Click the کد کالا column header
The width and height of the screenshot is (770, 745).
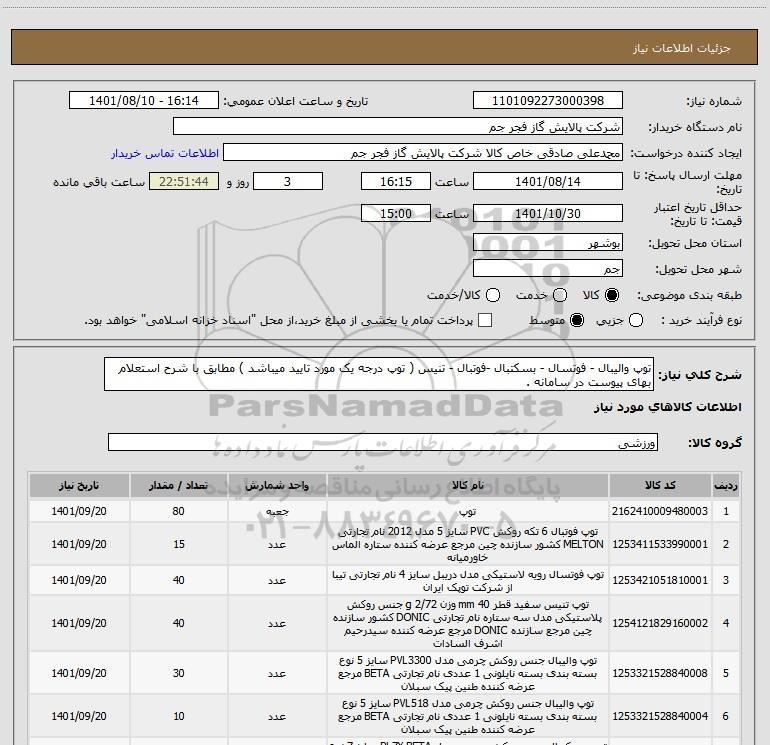click(x=660, y=485)
